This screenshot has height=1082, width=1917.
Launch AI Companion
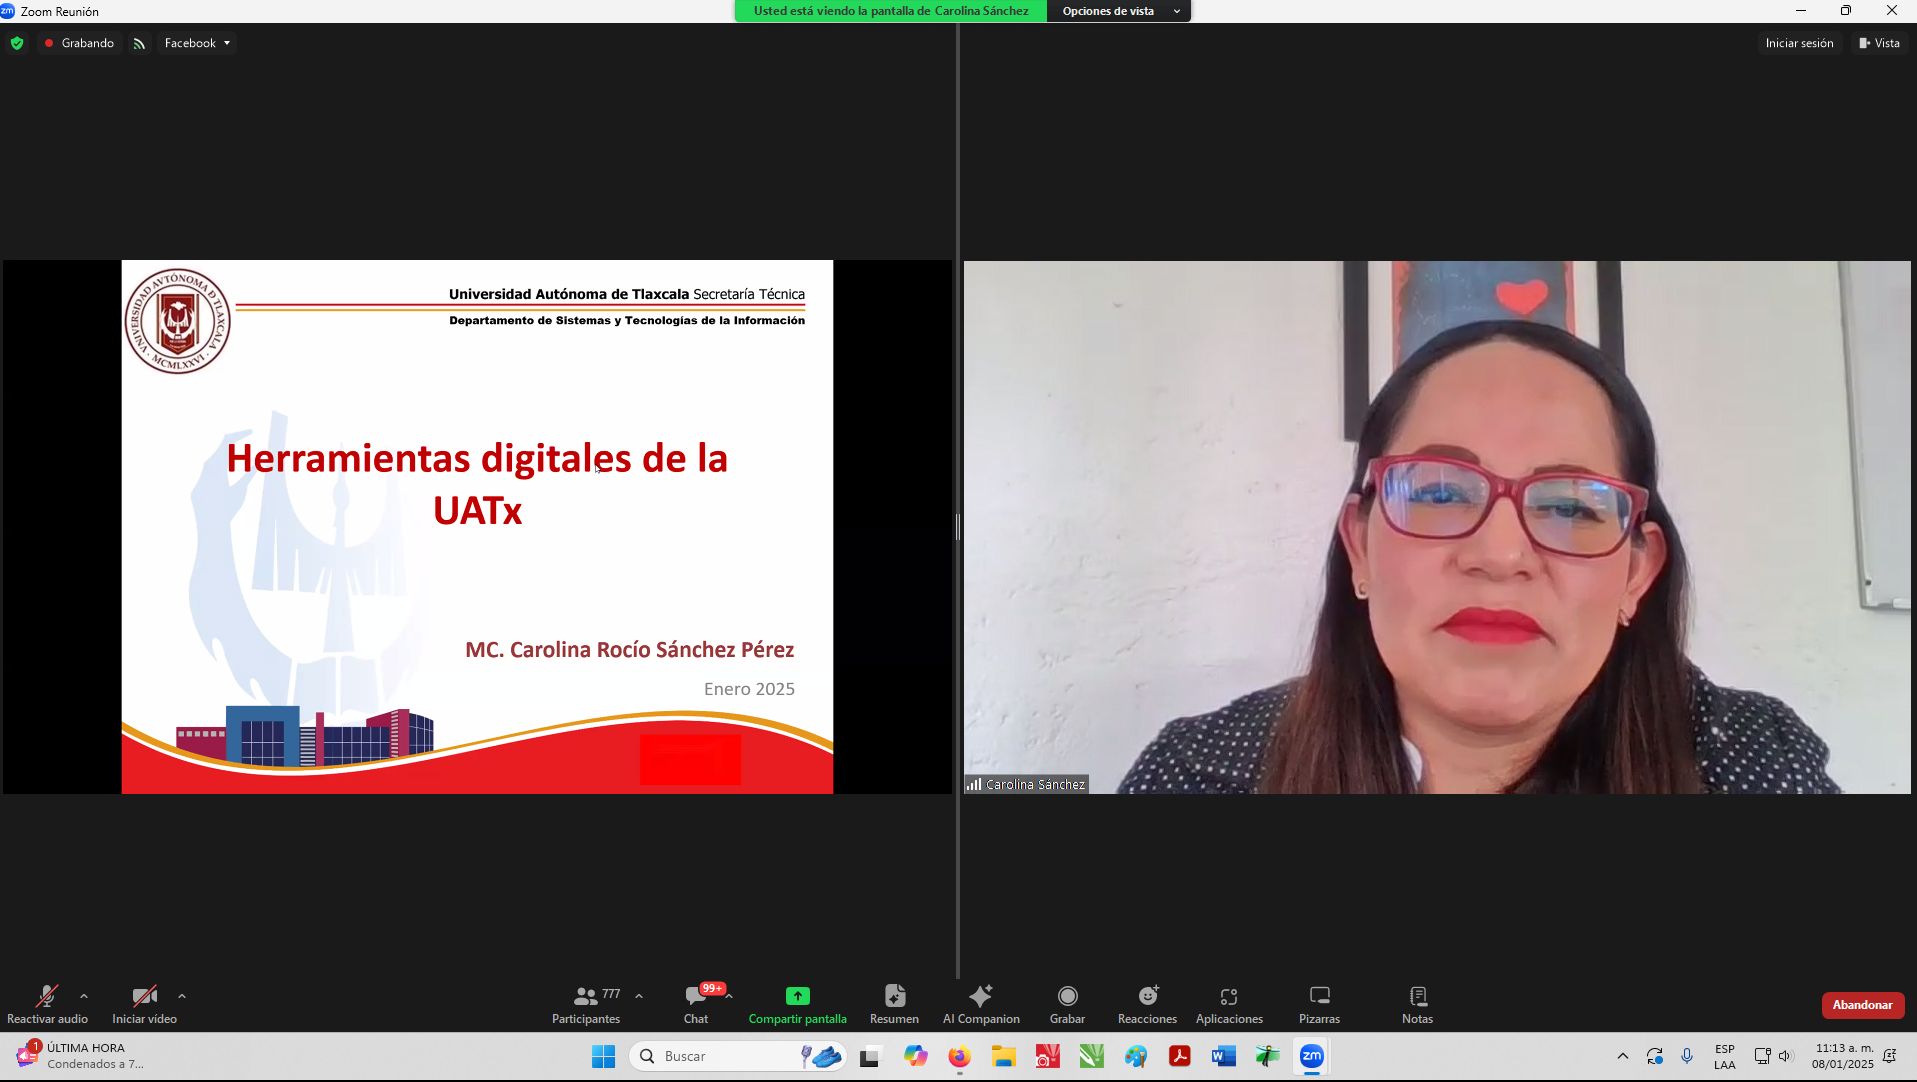coord(981,1004)
